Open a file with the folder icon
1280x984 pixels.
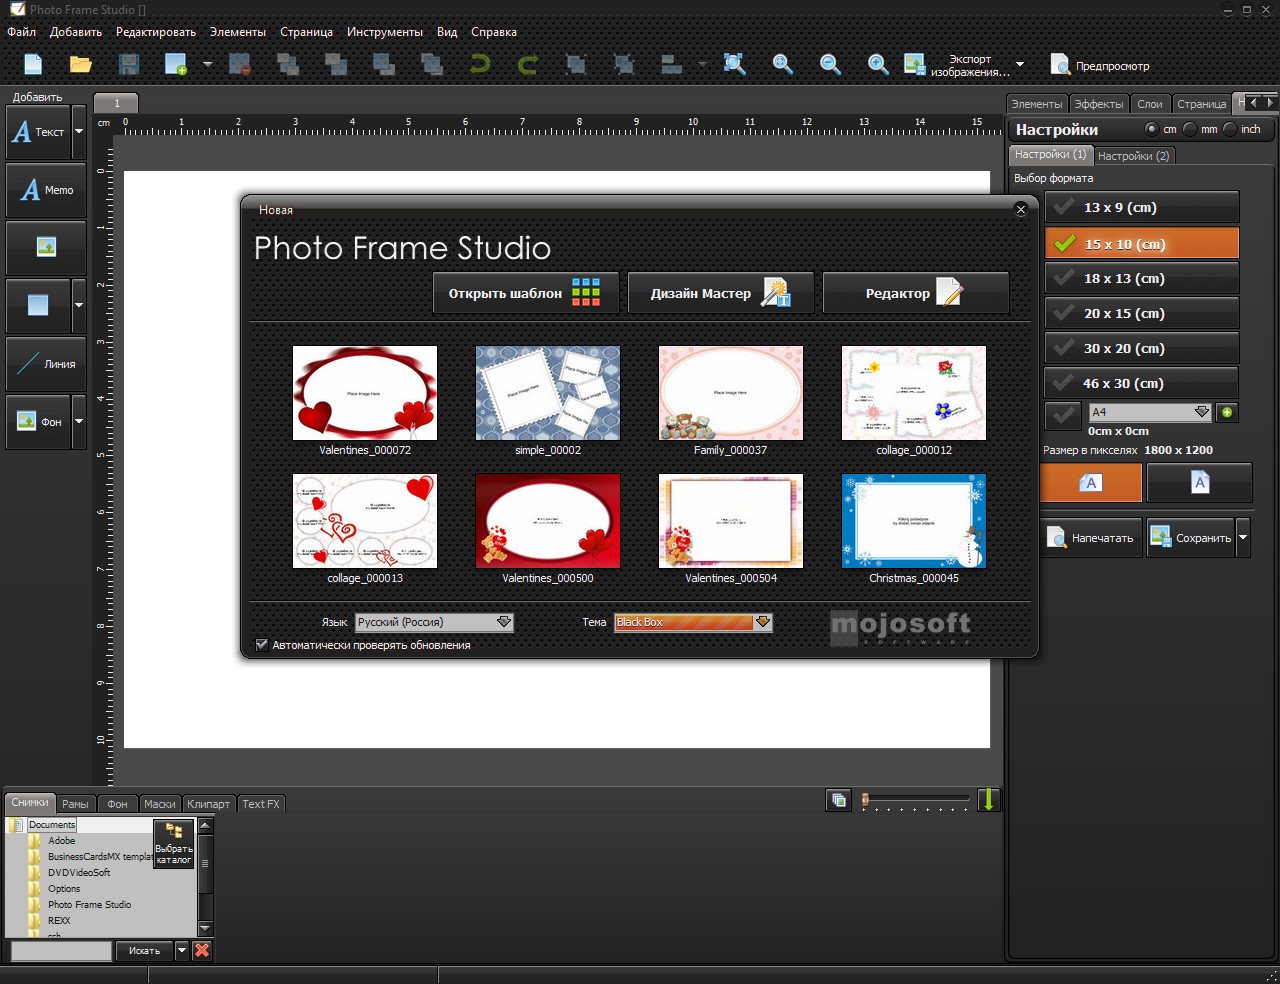click(81, 64)
